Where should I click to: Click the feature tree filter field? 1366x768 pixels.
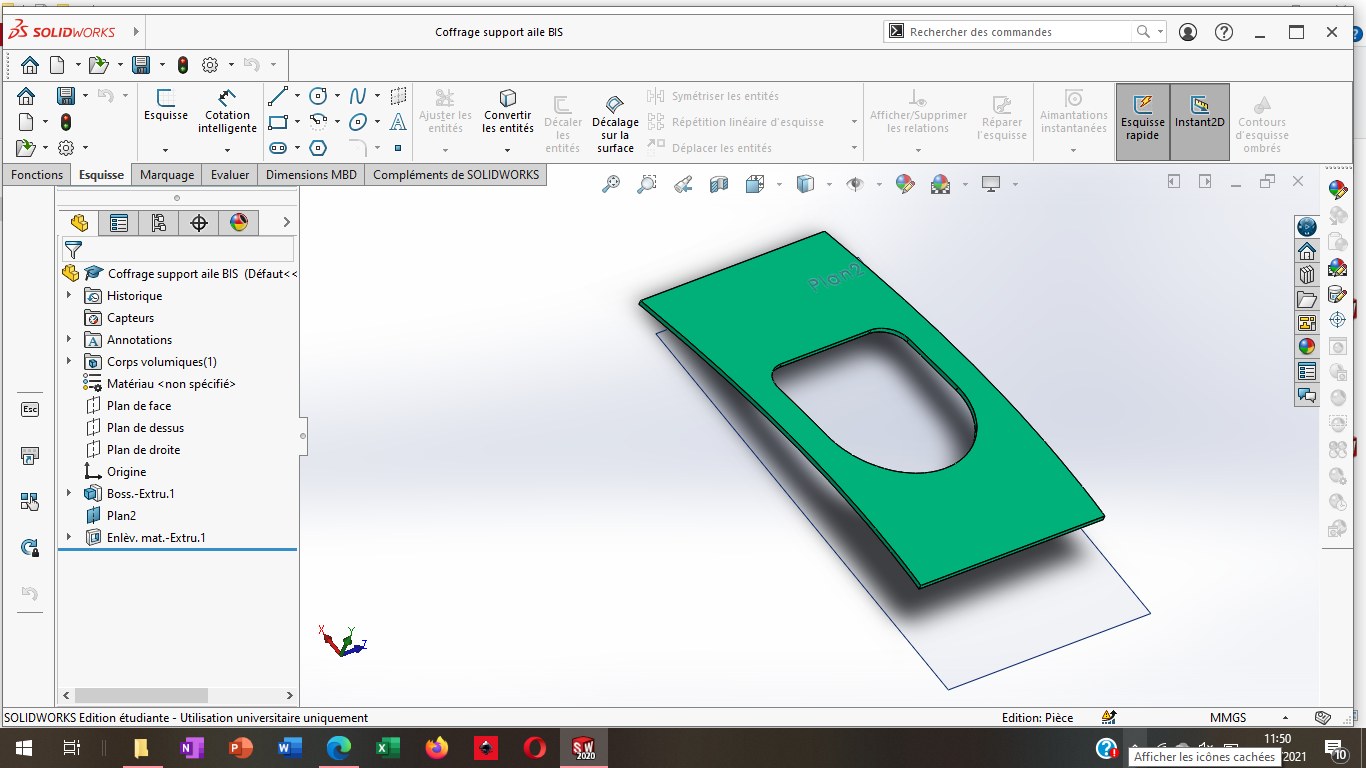tap(178, 250)
